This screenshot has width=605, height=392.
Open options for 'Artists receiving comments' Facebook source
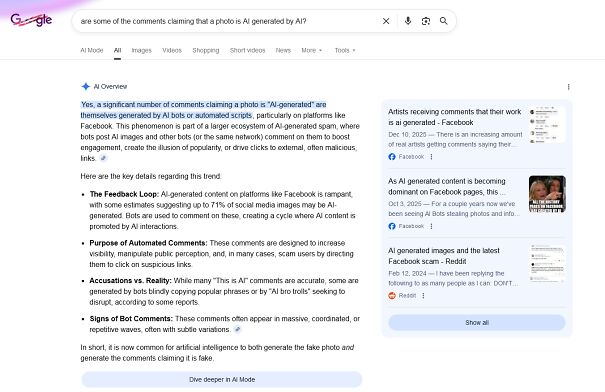coord(431,157)
